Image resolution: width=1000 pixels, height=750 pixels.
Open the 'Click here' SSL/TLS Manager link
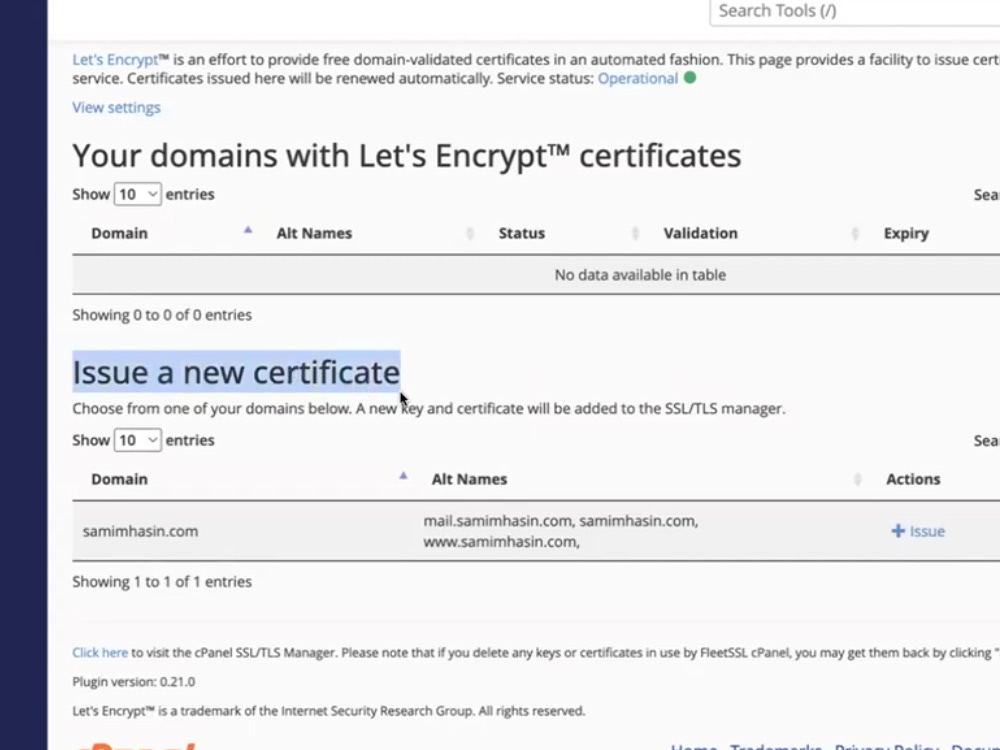99,652
